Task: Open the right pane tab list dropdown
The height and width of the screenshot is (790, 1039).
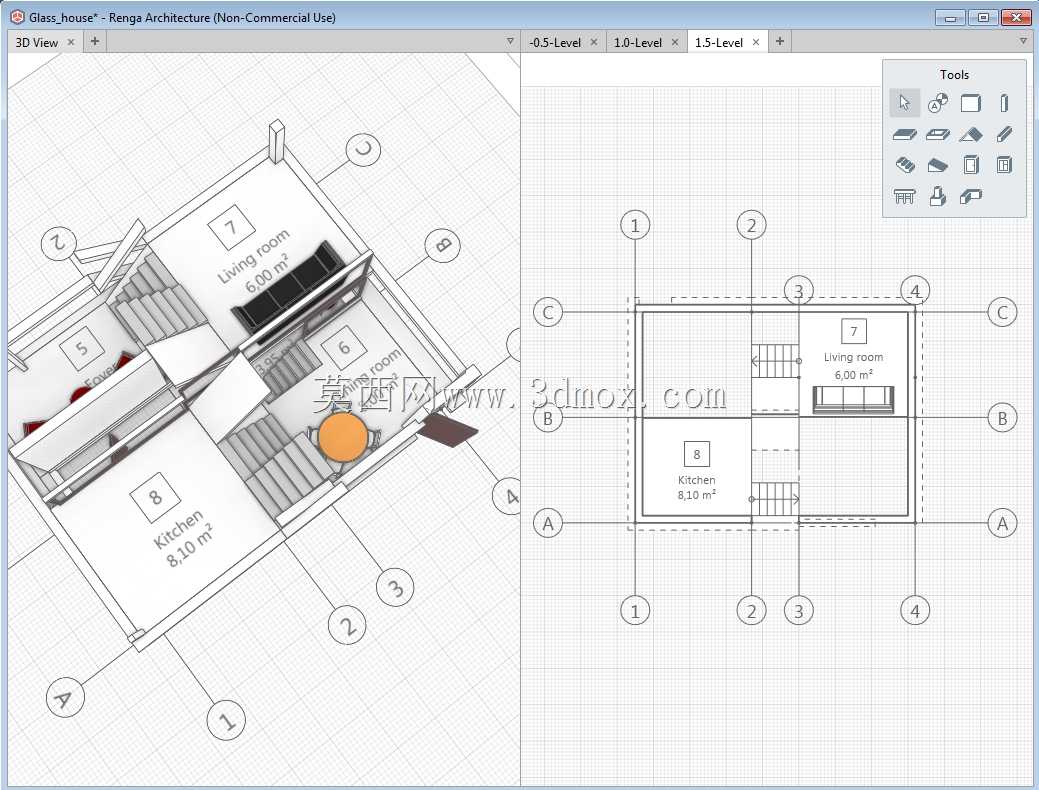Action: (x=1022, y=41)
